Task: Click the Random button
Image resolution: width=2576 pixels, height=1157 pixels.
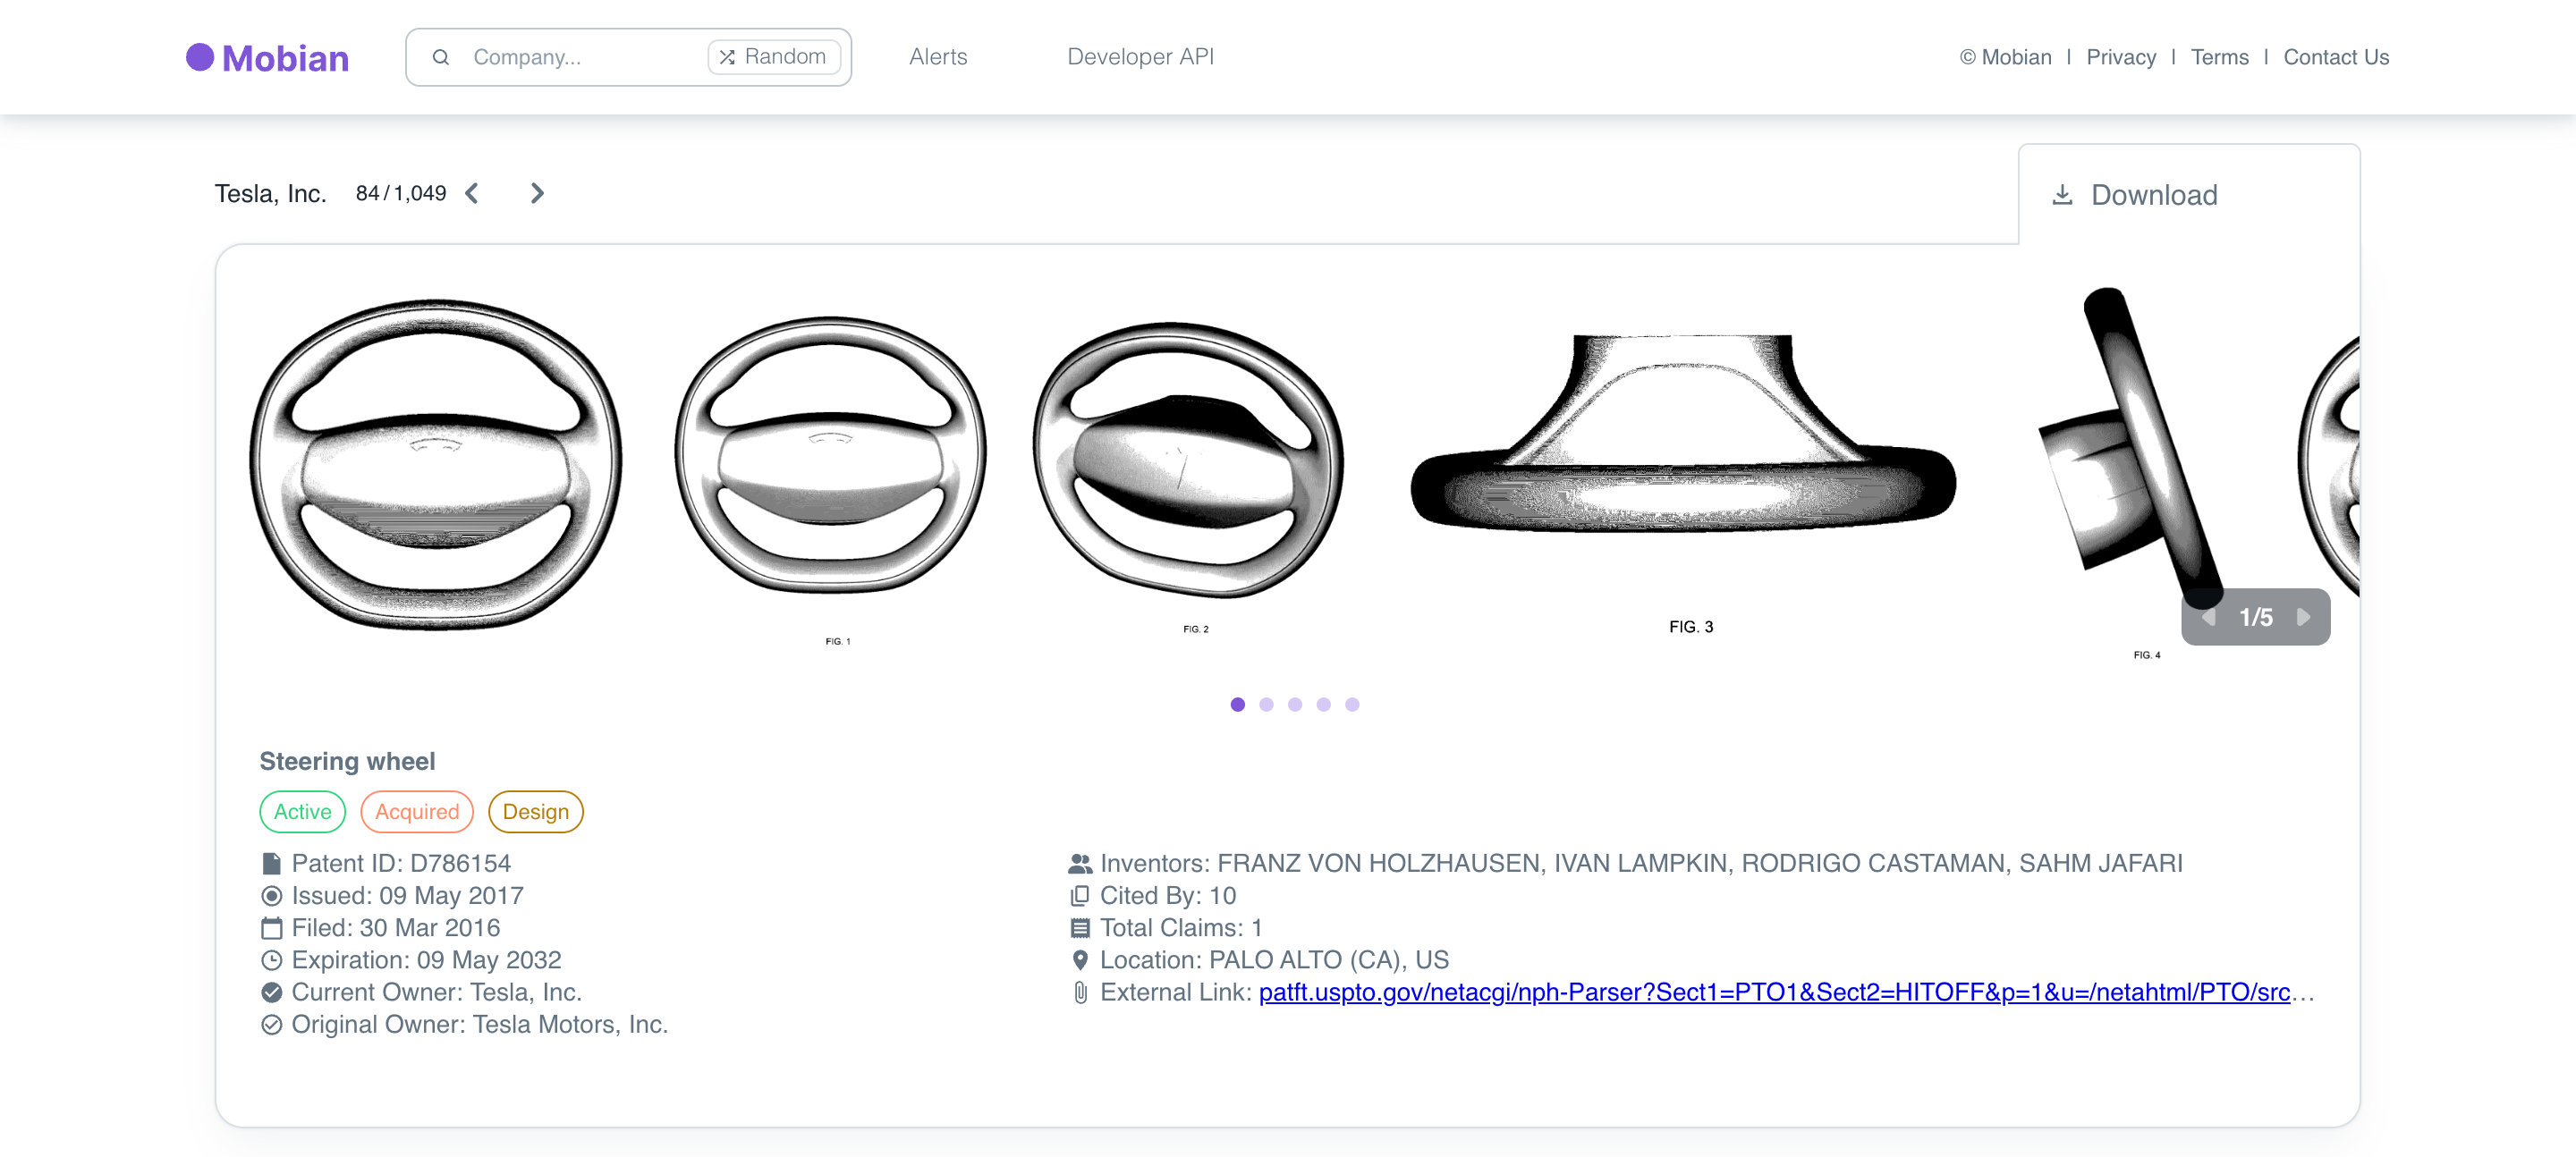Action: 774,57
